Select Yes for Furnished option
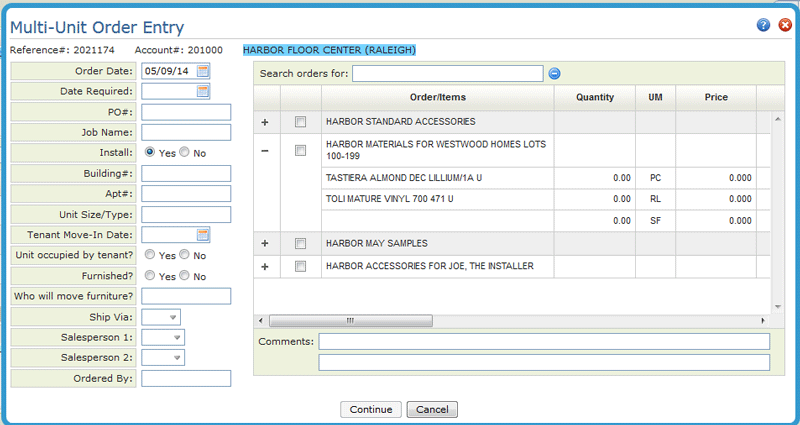800x425 pixels. 150,276
